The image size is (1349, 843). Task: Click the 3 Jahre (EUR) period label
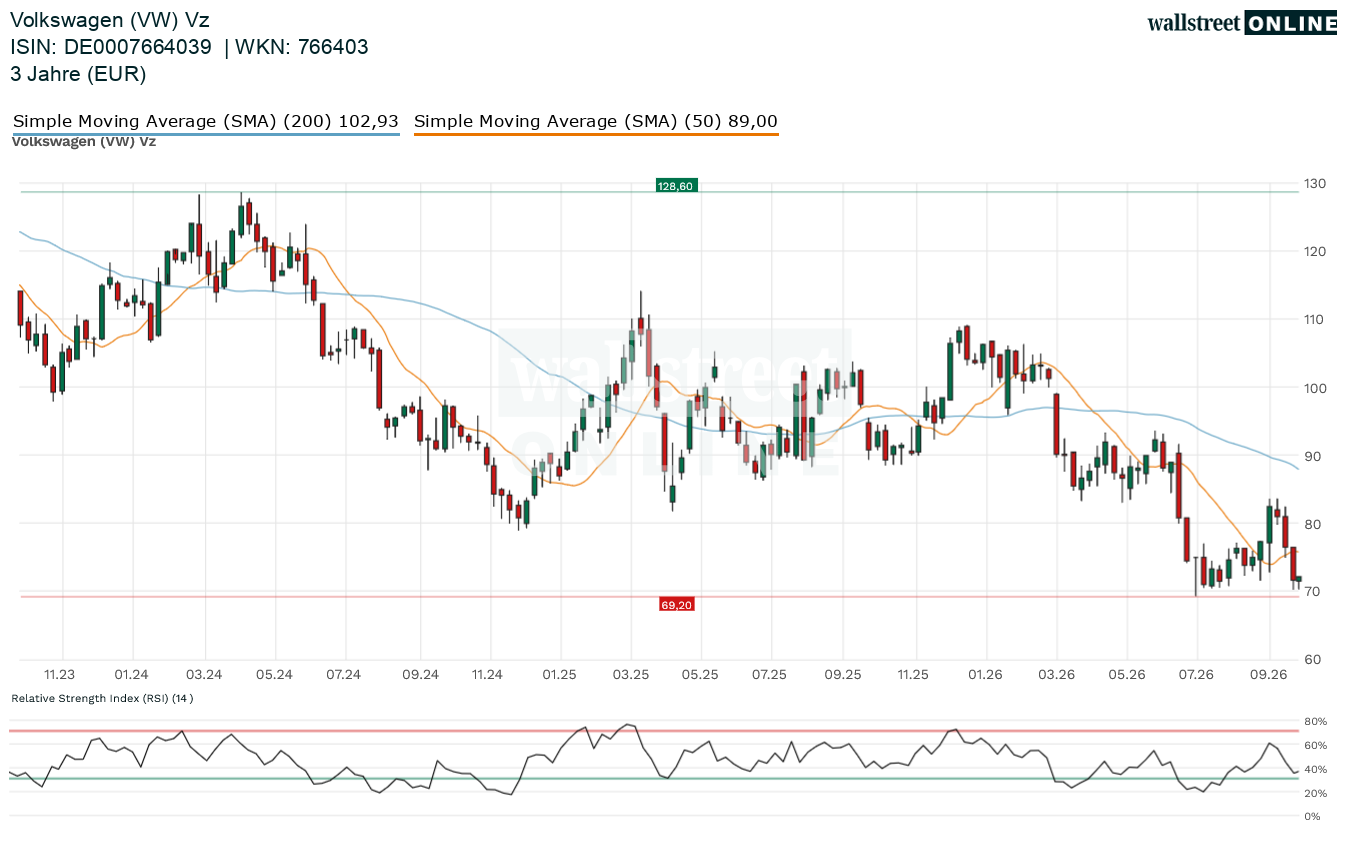(x=78, y=74)
